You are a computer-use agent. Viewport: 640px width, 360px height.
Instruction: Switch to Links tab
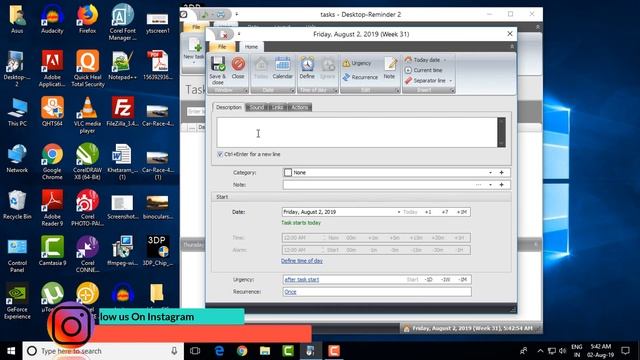278,107
